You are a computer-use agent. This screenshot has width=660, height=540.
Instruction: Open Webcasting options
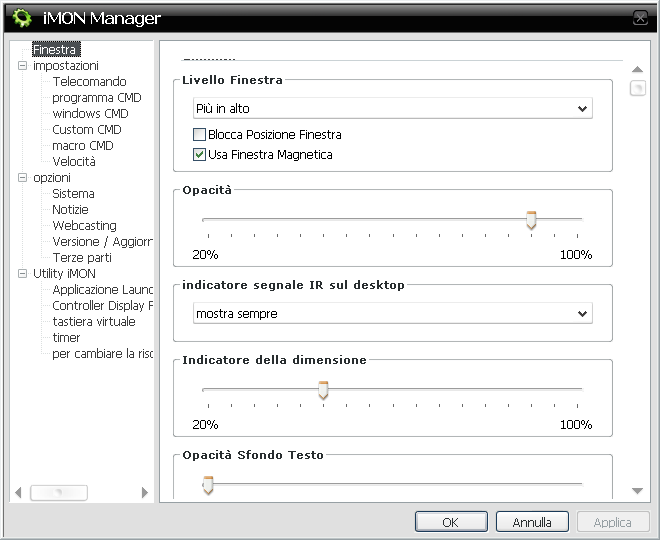(85, 226)
